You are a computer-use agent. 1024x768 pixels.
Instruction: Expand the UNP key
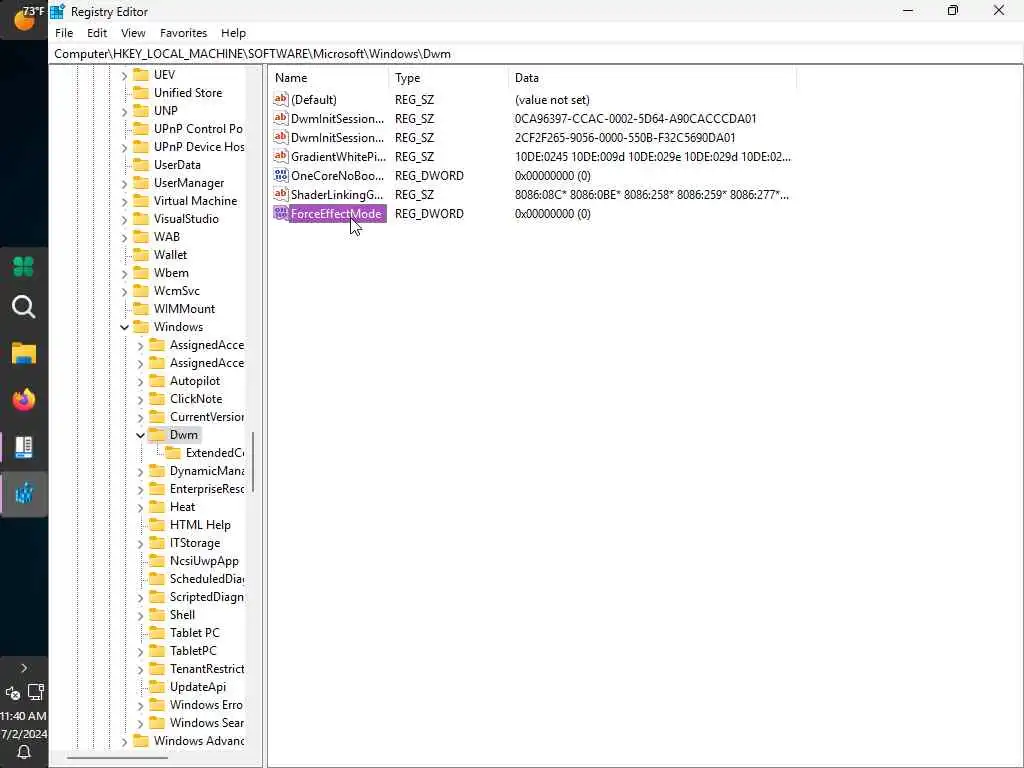[124, 111]
